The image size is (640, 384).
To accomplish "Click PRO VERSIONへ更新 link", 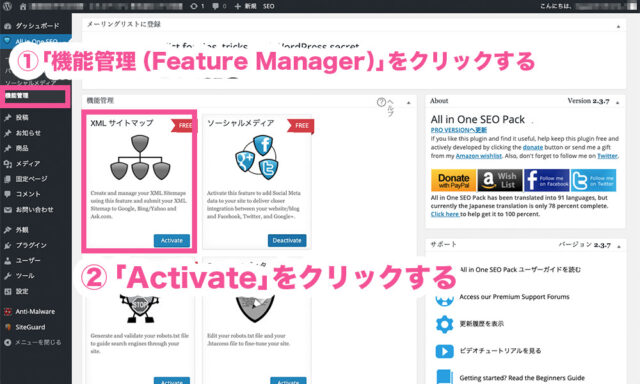I will point(459,130).
